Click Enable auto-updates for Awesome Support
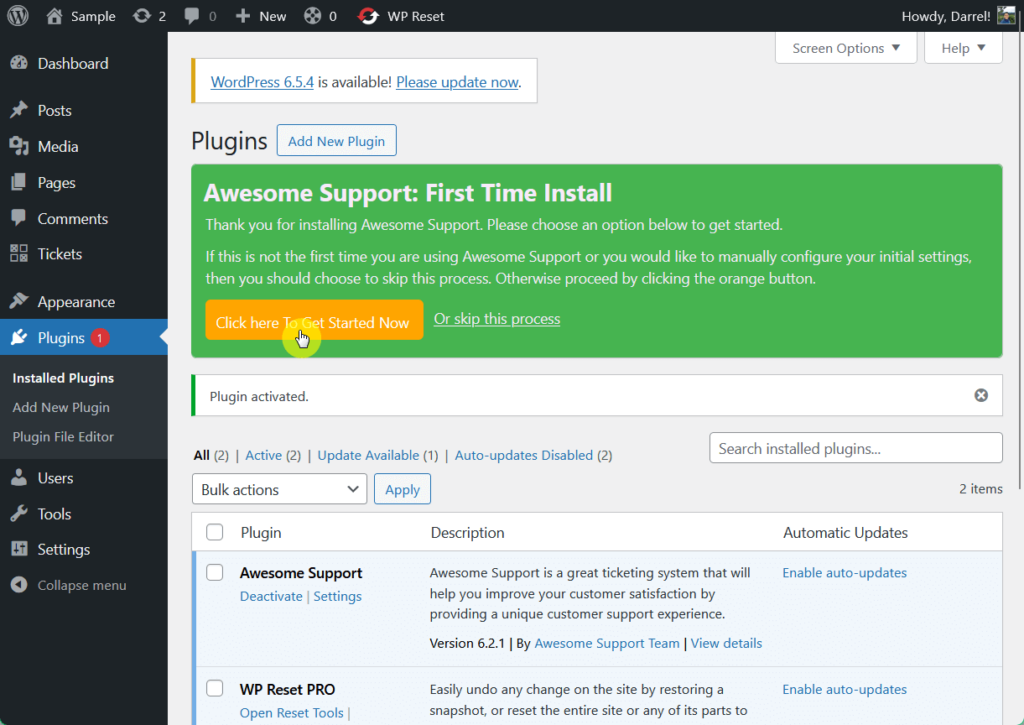This screenshot has width=1024, height=725. [x=844, y=573]
